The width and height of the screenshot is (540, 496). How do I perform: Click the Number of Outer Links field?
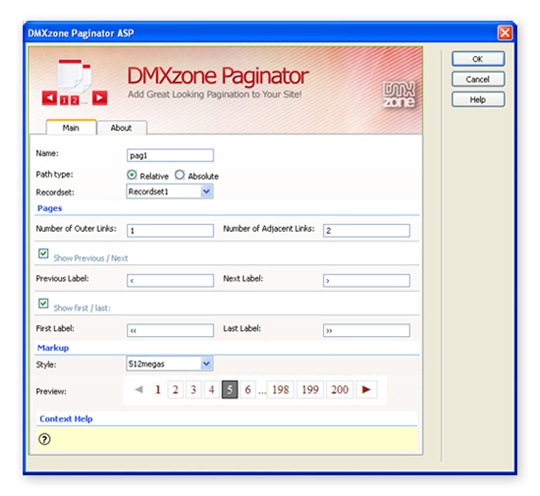tap(170, 230)
